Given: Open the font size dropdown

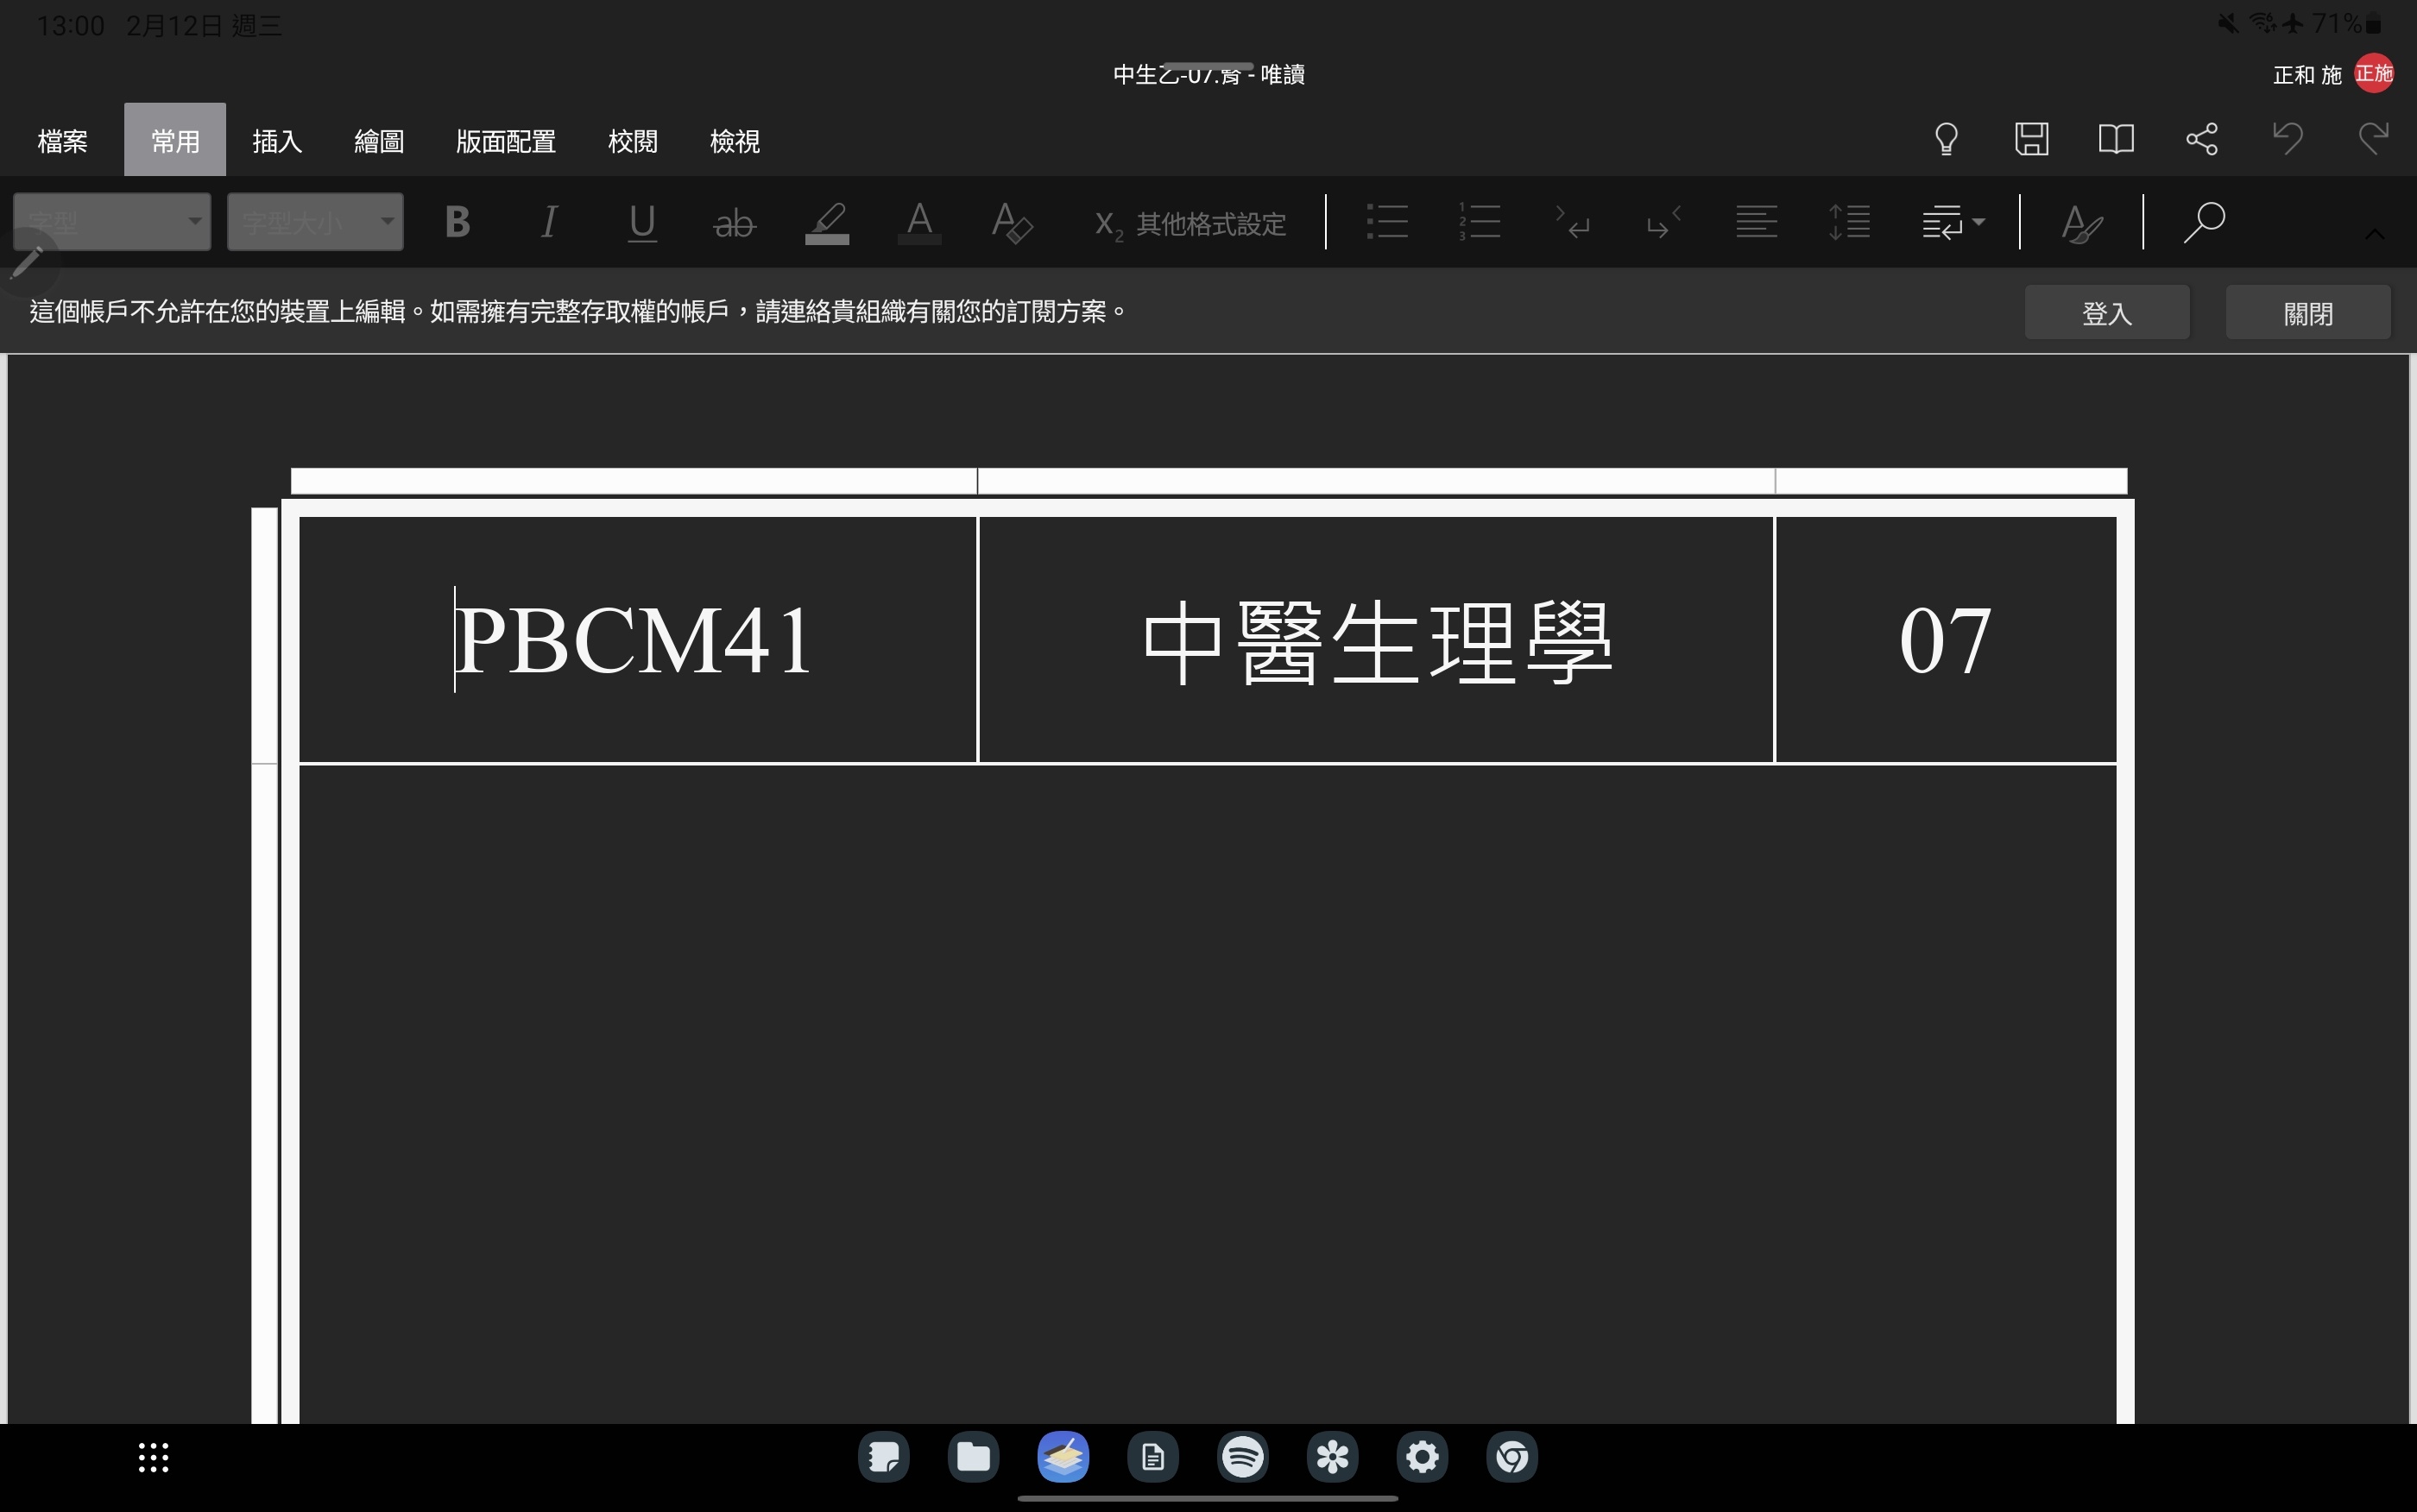Looking at the screenshot, I should coord(315,222).
